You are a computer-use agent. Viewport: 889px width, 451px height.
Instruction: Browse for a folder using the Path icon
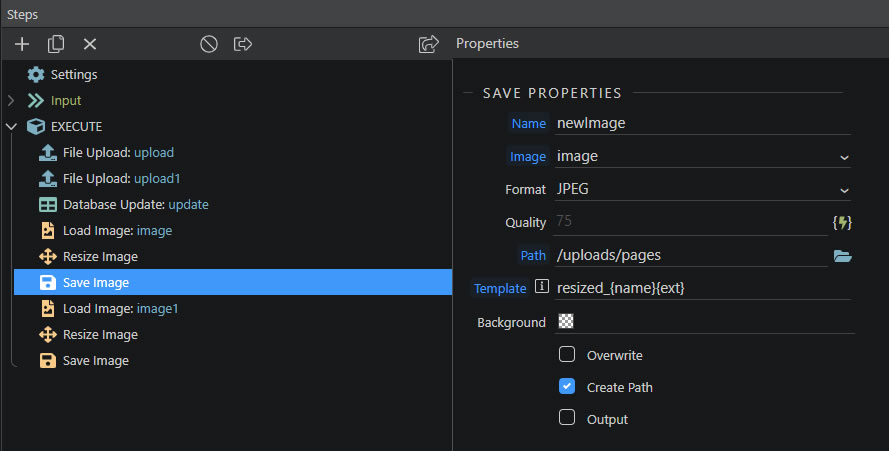pos(843,256)
